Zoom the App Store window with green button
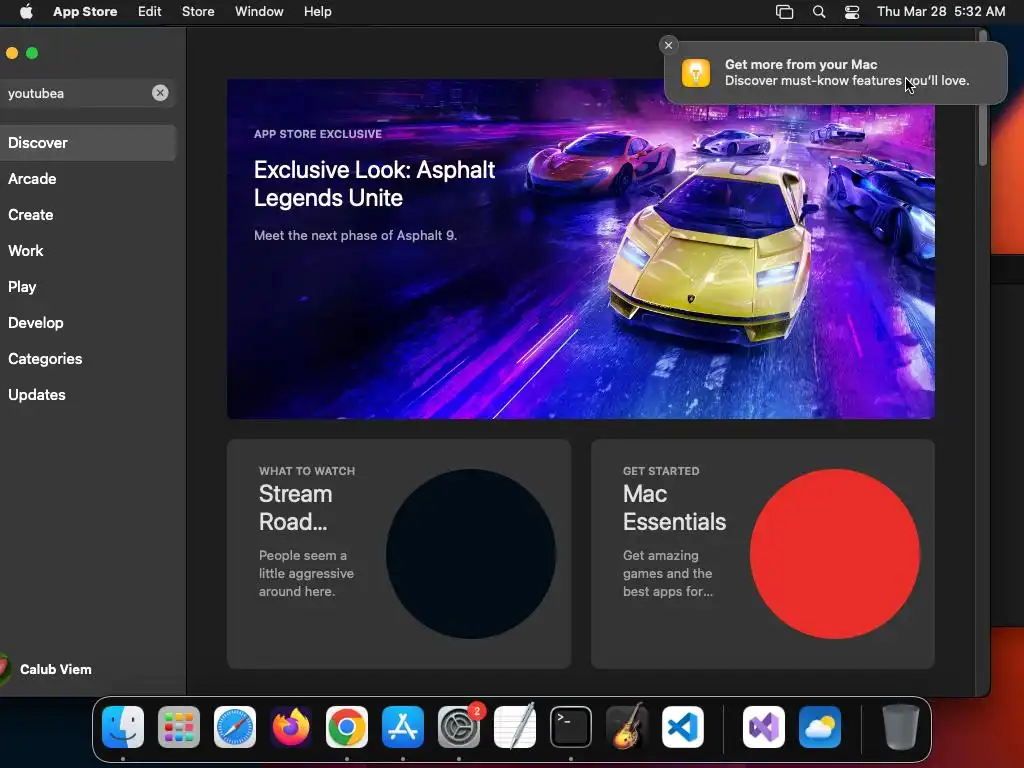 click(32, 53)
